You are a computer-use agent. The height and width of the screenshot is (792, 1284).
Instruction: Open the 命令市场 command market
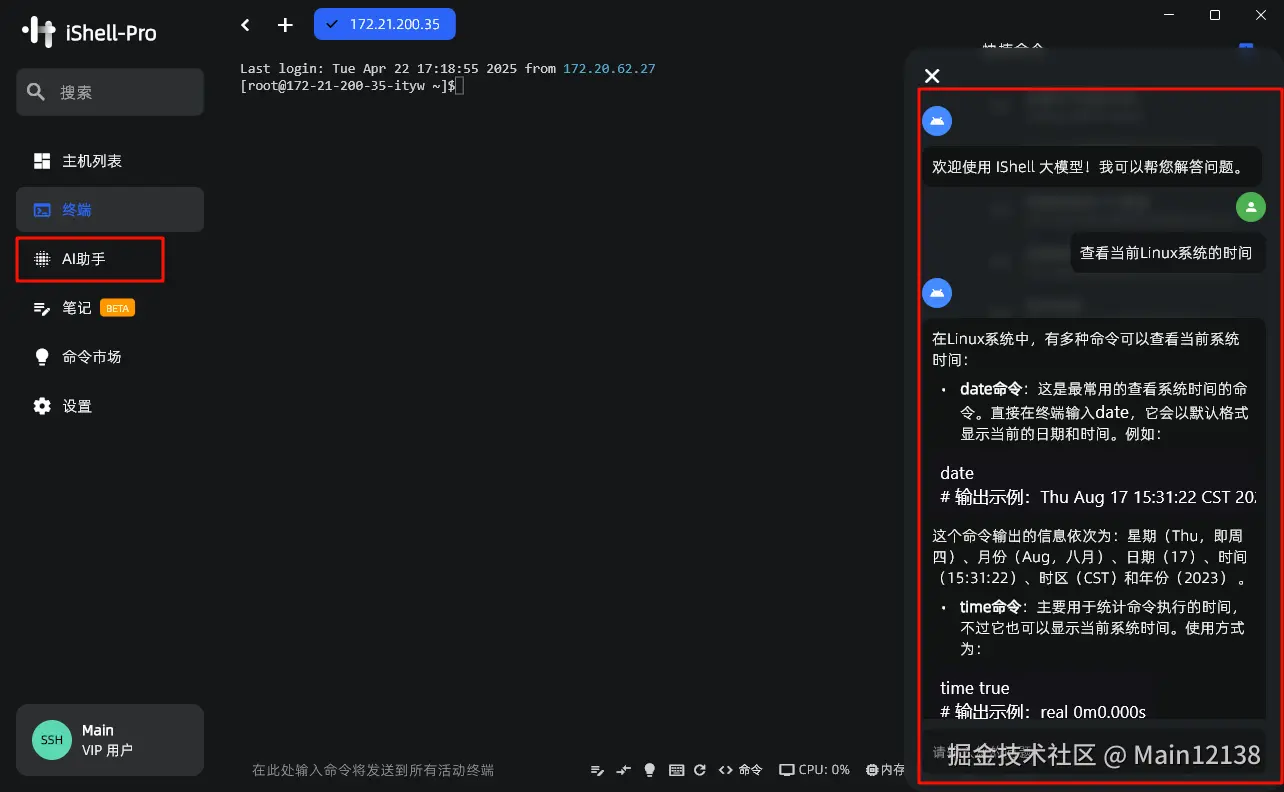[110, 357]
